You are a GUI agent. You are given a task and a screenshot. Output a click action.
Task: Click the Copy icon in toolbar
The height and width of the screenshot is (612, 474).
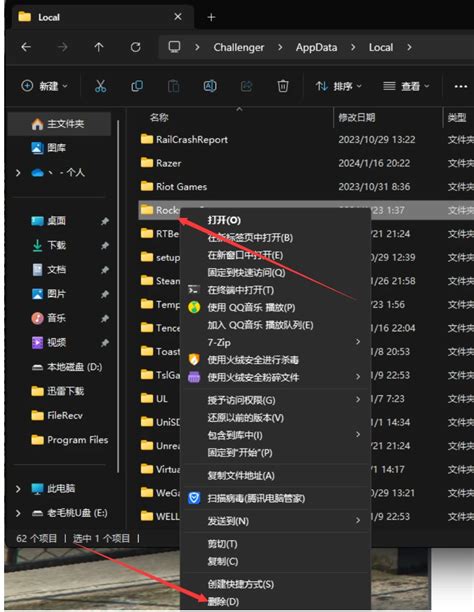(x=137, y=86)
